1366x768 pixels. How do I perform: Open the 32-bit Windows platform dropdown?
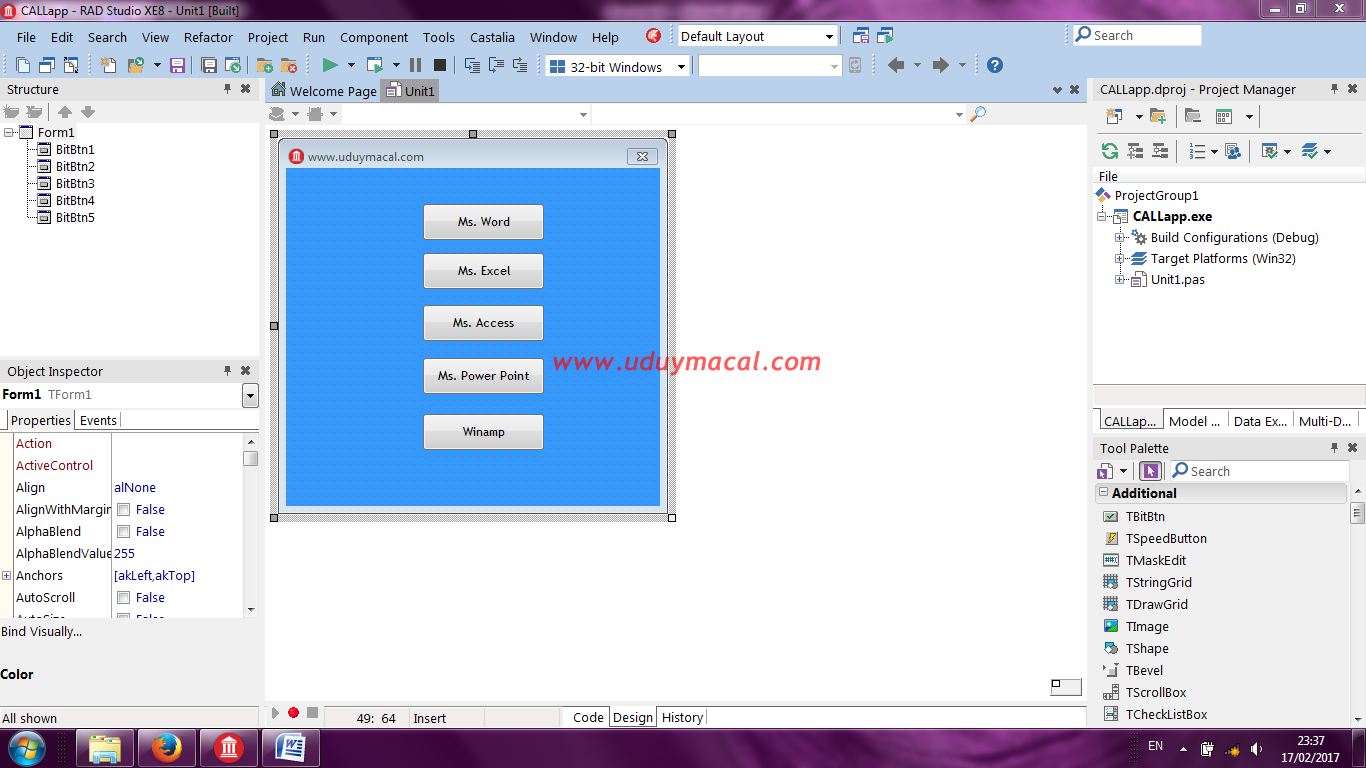(682, 67)
